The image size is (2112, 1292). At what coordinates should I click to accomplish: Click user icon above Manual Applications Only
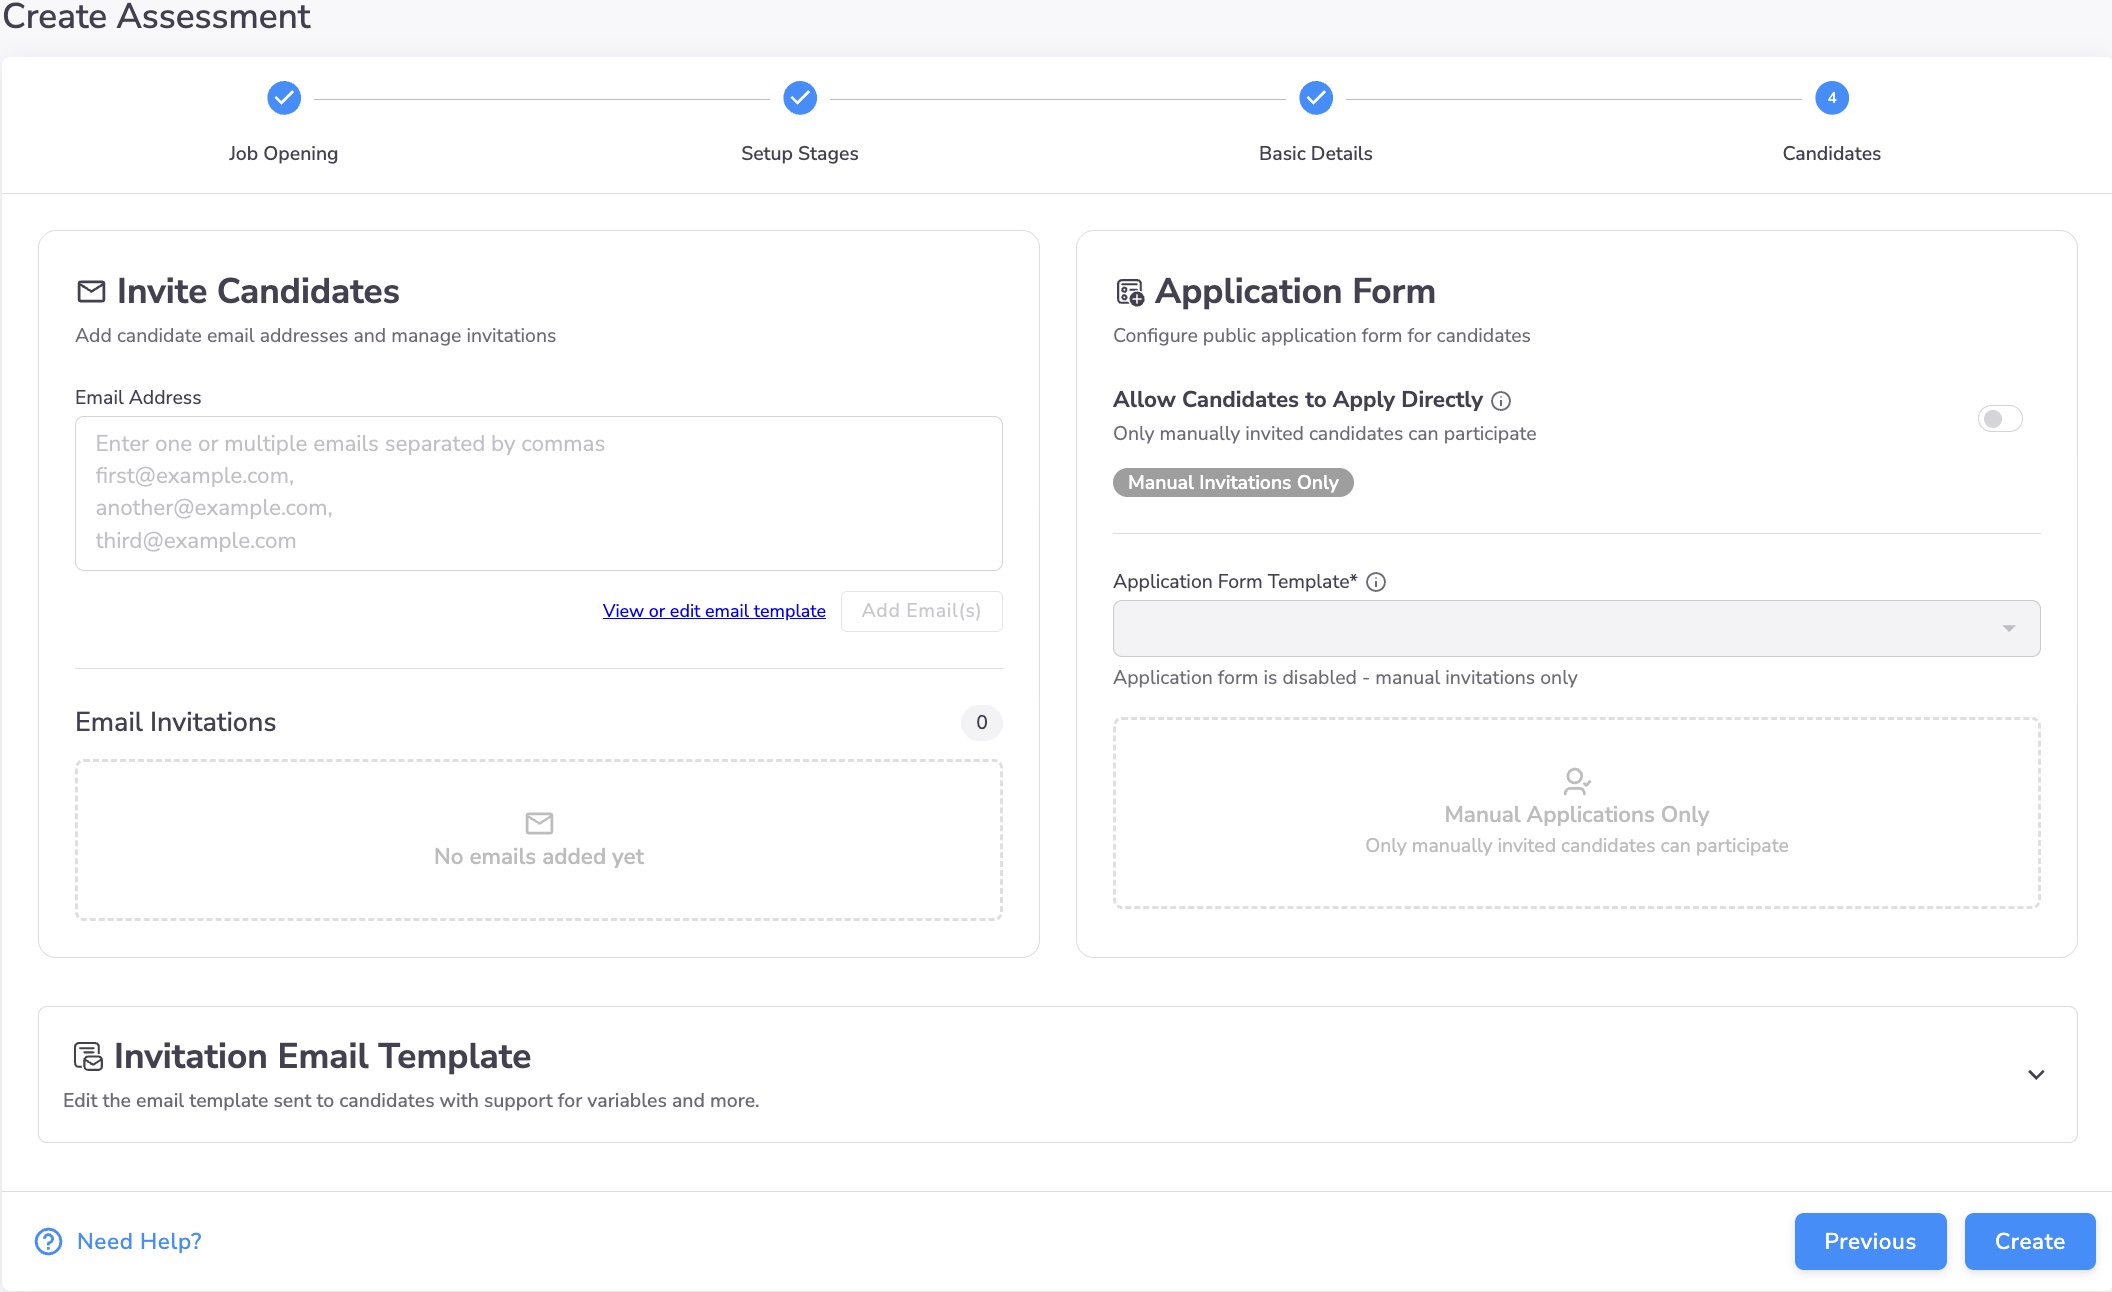coord(1576,780)
